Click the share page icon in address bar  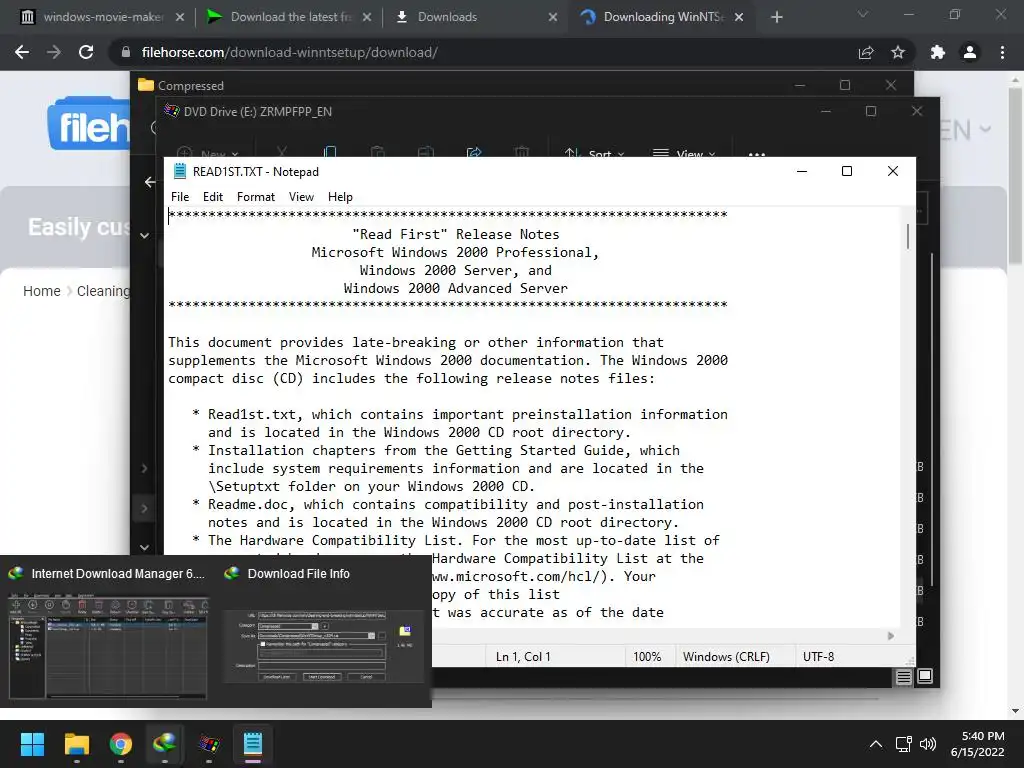click(866, 52)
